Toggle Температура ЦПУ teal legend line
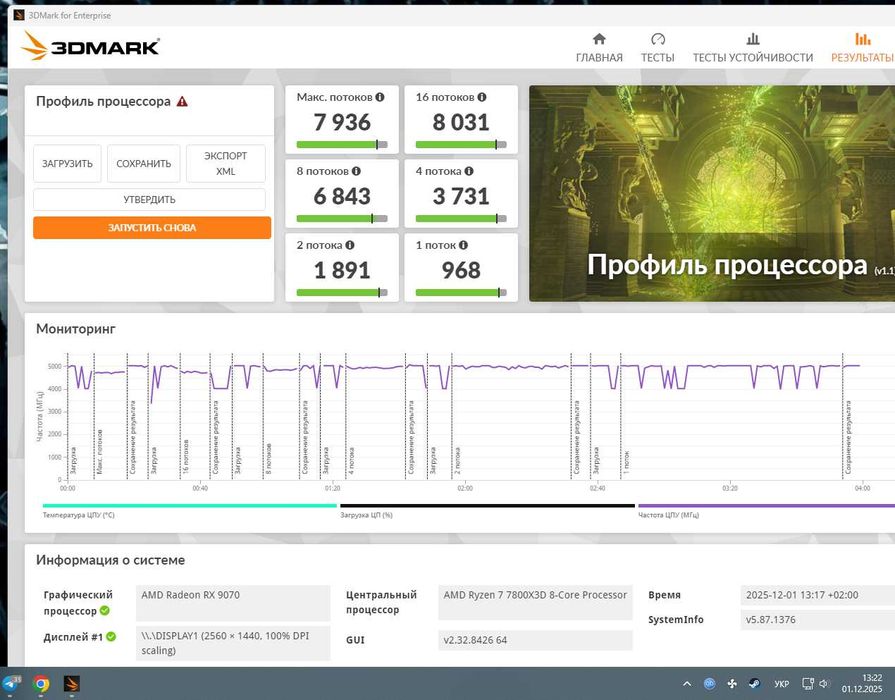The height and width of the screenshot is (700, 895). [x=190, y=506]
